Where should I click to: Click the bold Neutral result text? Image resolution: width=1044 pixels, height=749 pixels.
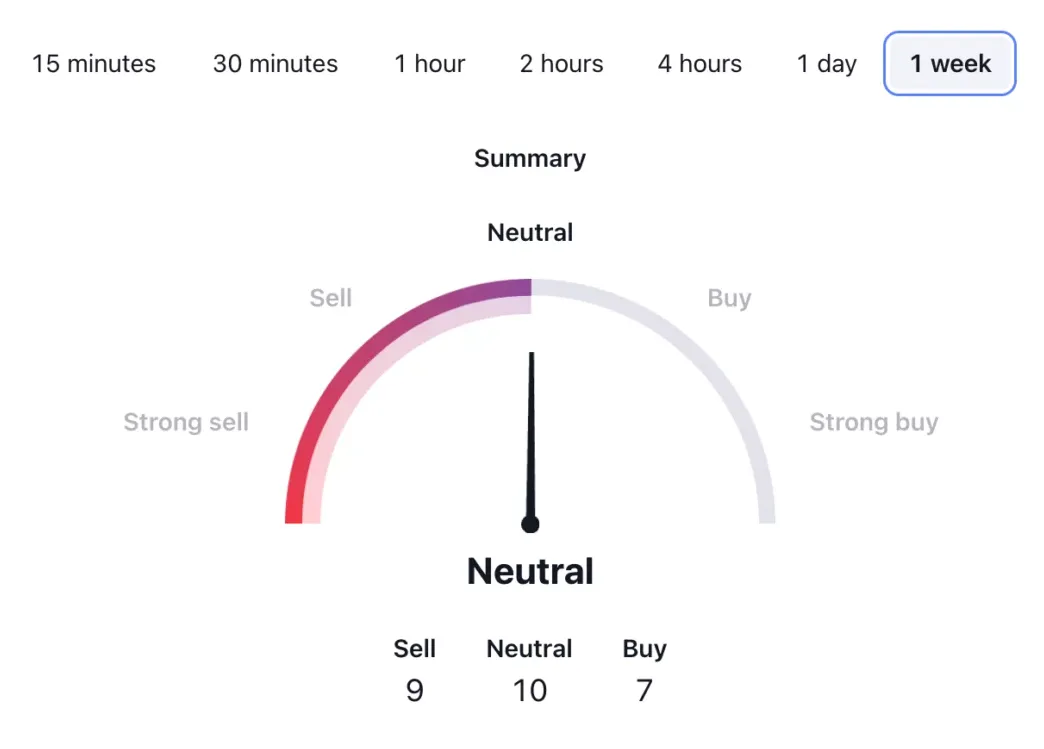point(530,571)
